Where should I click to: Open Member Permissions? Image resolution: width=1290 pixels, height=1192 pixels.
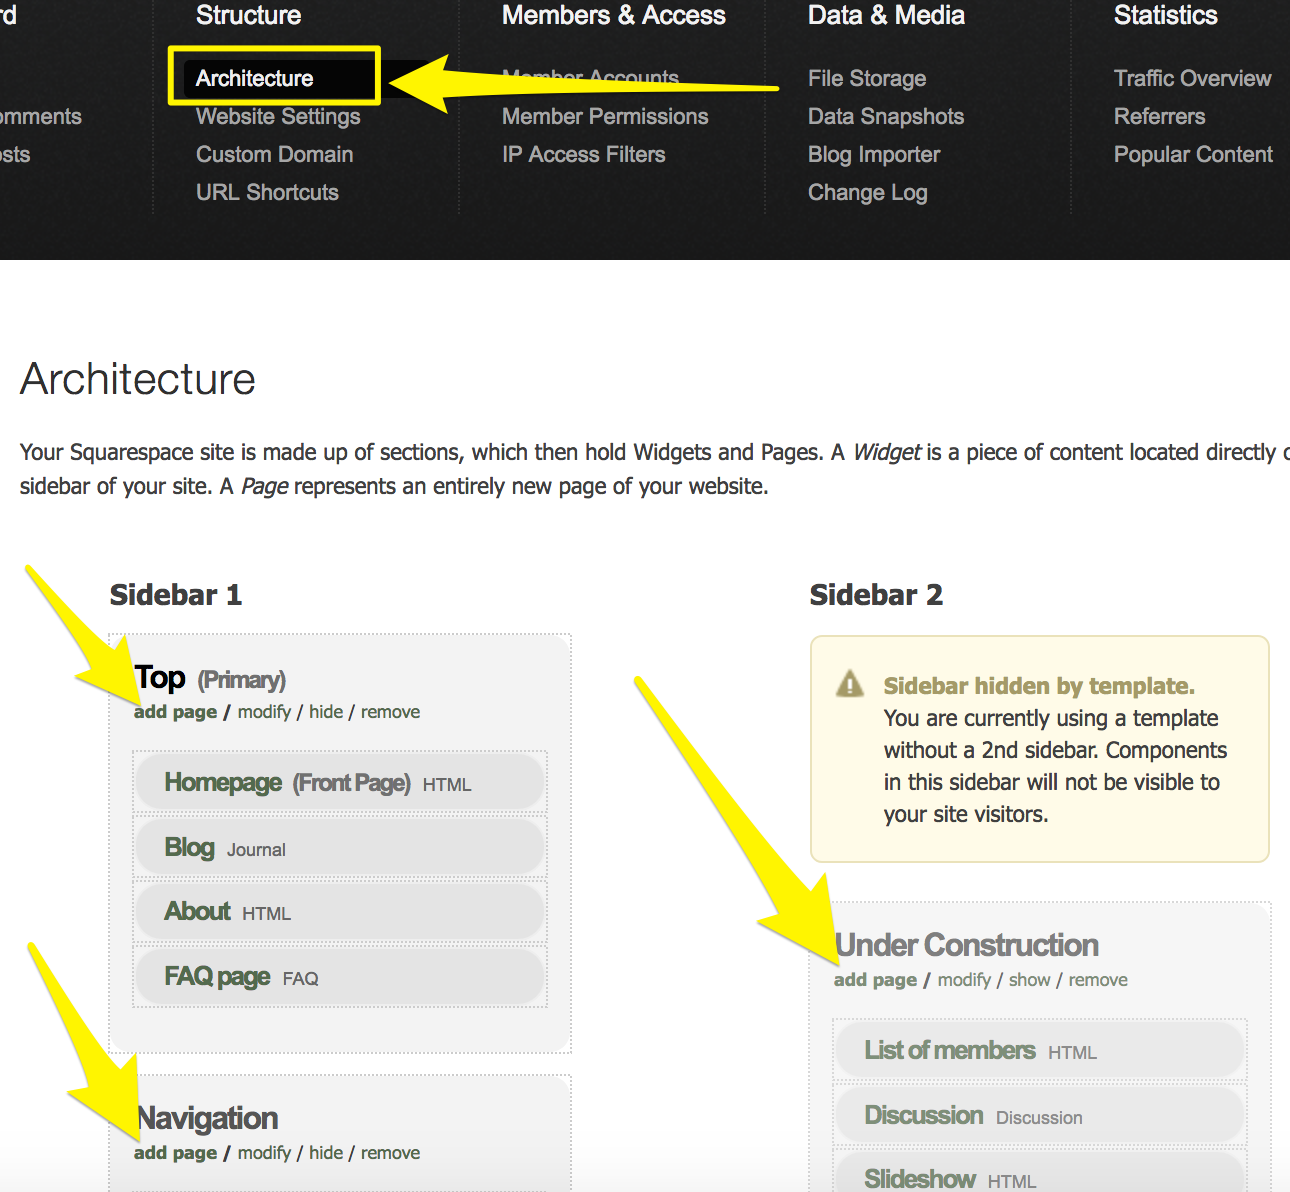point(604,116)
